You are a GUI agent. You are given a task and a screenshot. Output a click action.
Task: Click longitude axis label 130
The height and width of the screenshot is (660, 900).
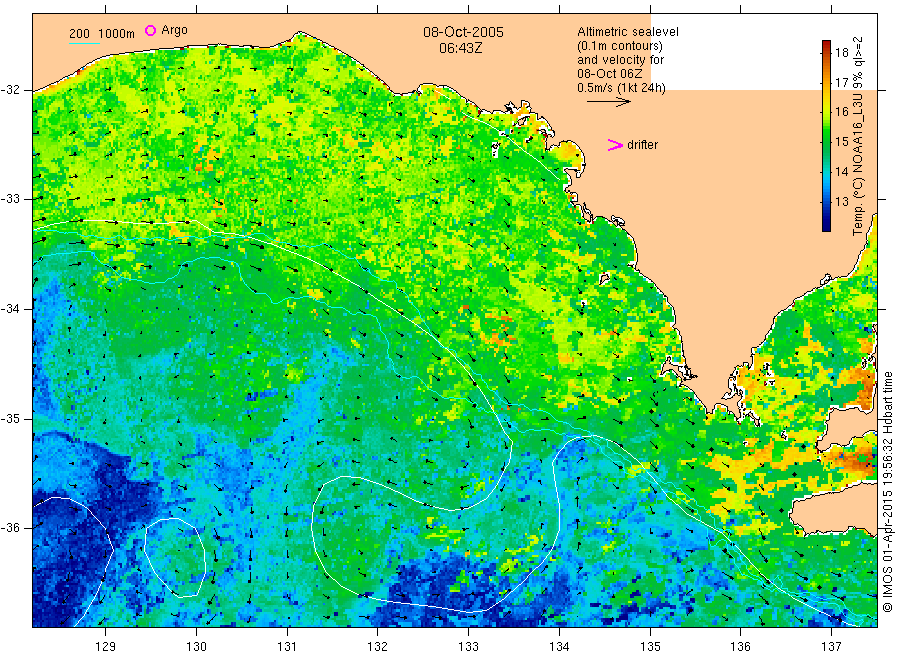(196, 647)
